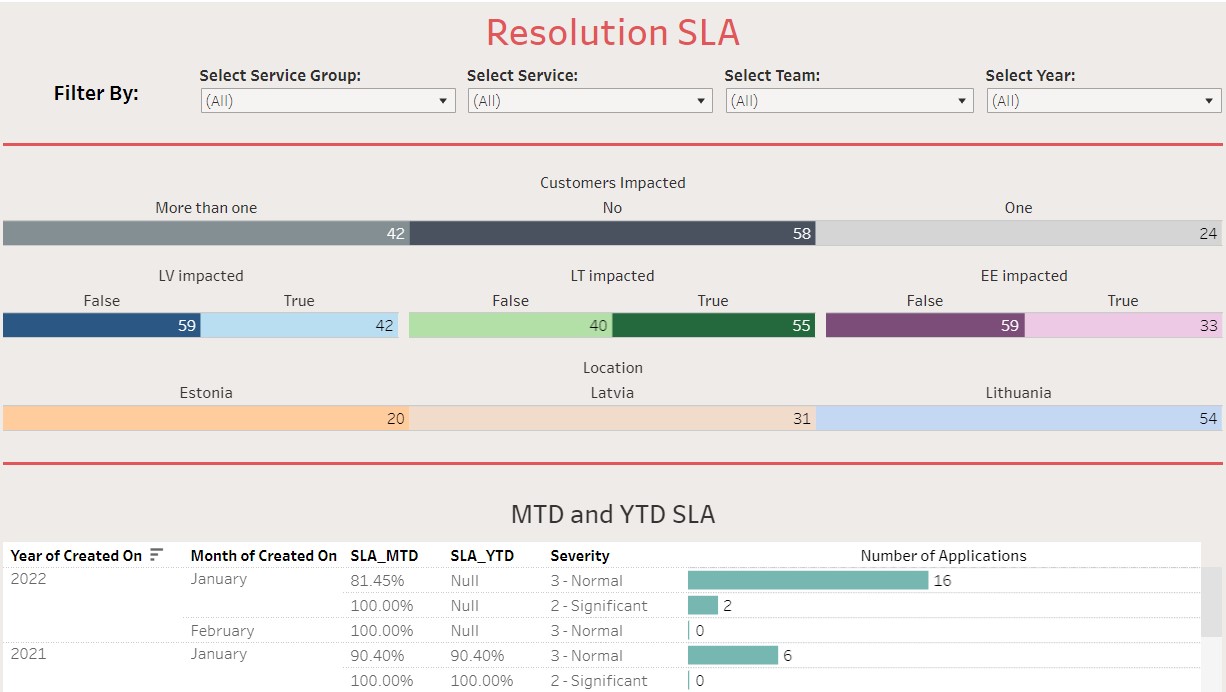Select the 2021 January Normal bar showing 6
This screenshot has height=692, width=1226.
[x=732, y=655]
